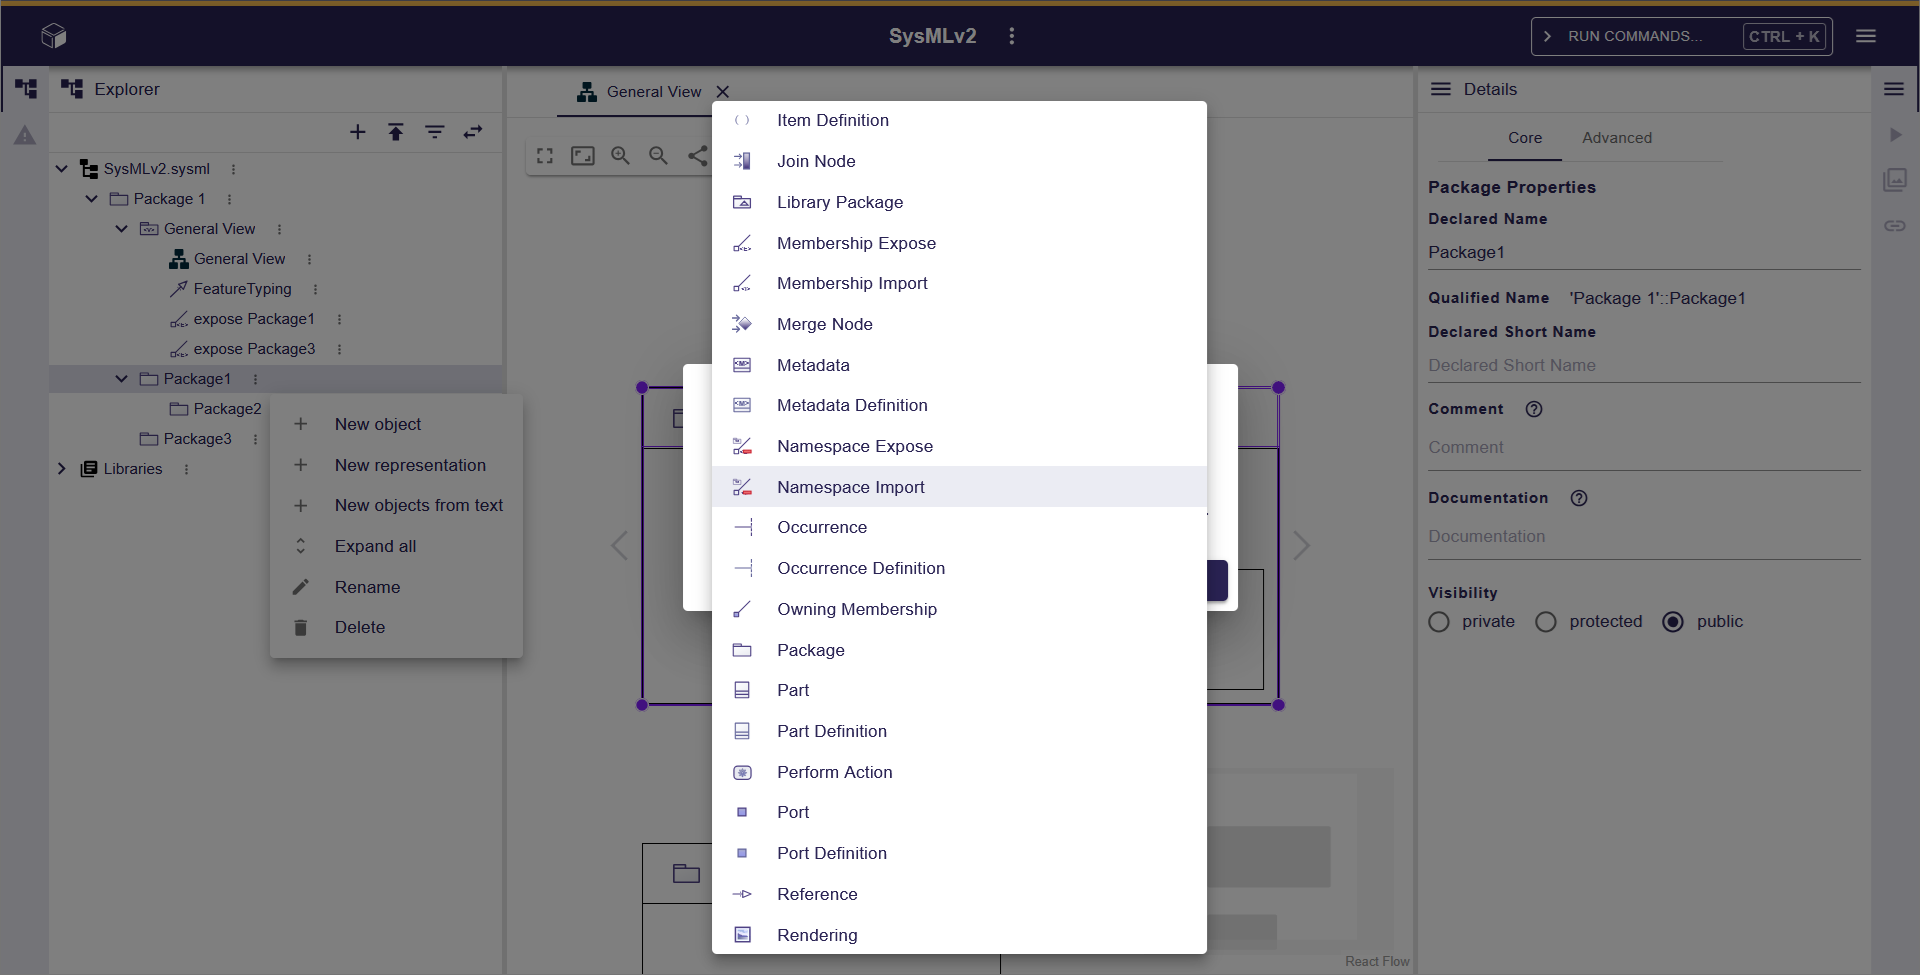Collapse the SysMLv2.sysml tree node
Image resolution: width=1920 pixels, height=975 pixels.
(x=62, y=169)
